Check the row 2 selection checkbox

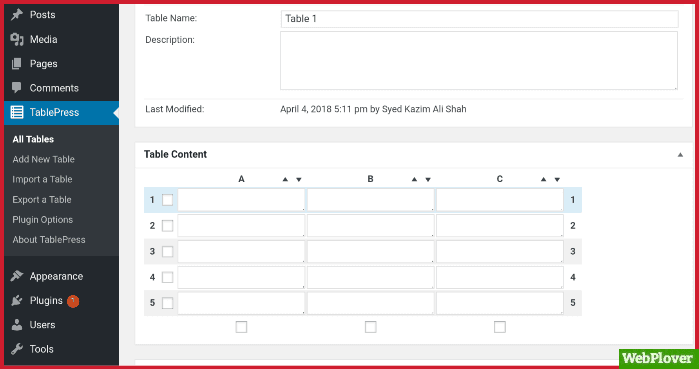[168, 226]
